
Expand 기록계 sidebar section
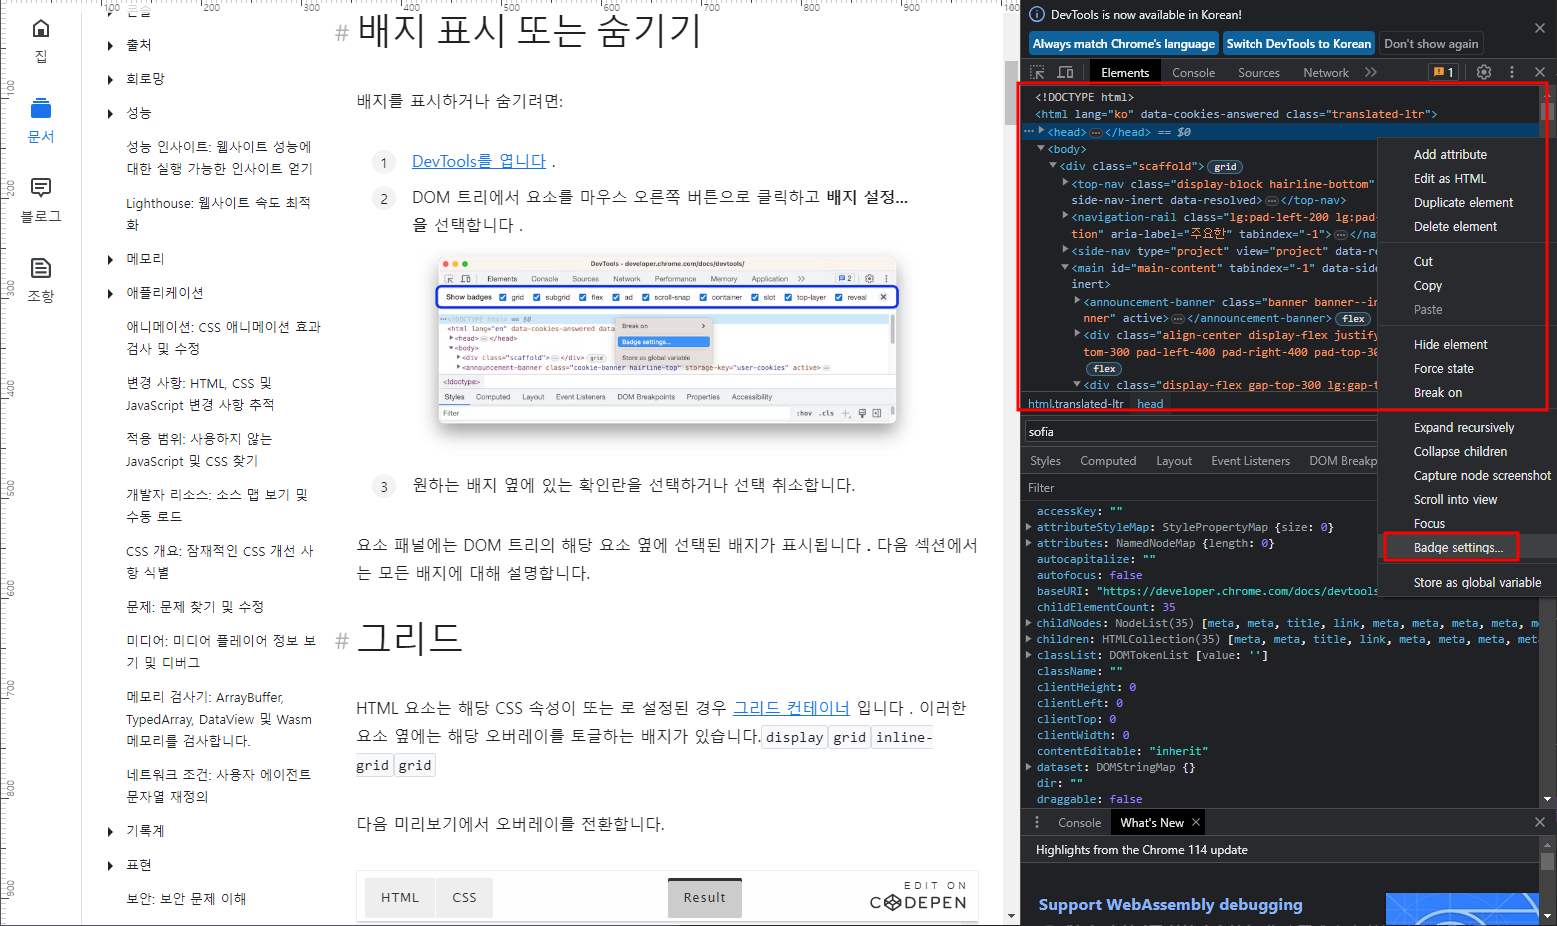click(110, 832)
